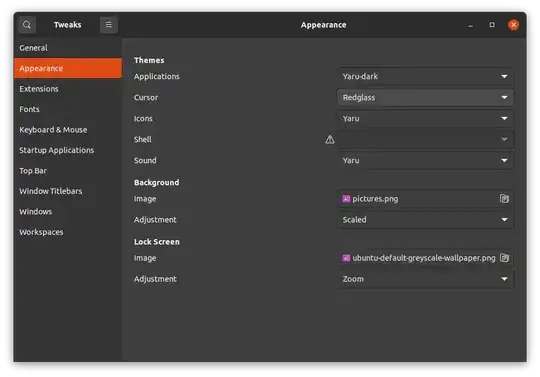
Task: Click the Lock Screen section heading
Action: coord(157,242)
